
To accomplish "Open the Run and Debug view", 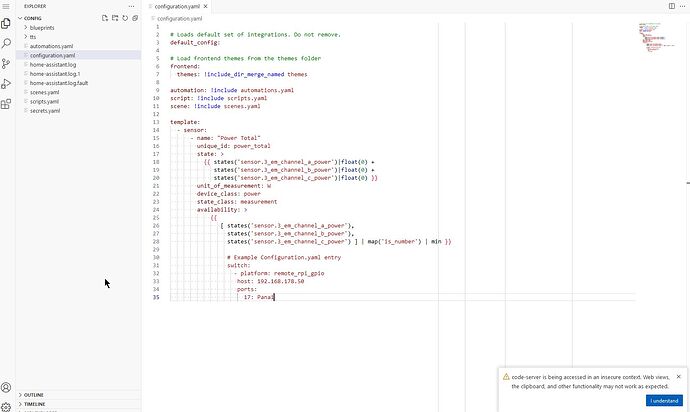I will pos(7,82).
